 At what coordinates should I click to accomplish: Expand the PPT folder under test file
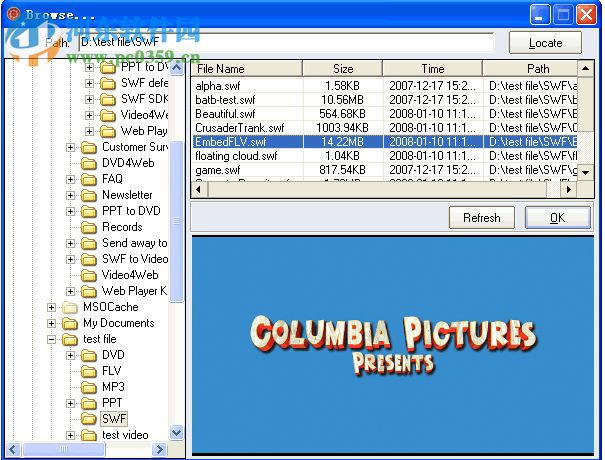coord(70,403)
